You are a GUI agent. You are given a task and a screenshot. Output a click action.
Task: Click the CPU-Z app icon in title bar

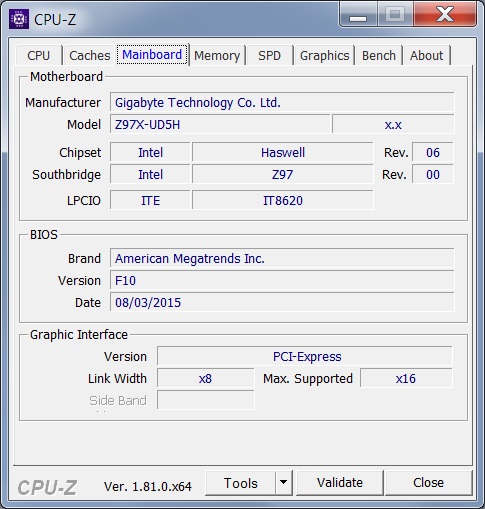coord(19,19)
